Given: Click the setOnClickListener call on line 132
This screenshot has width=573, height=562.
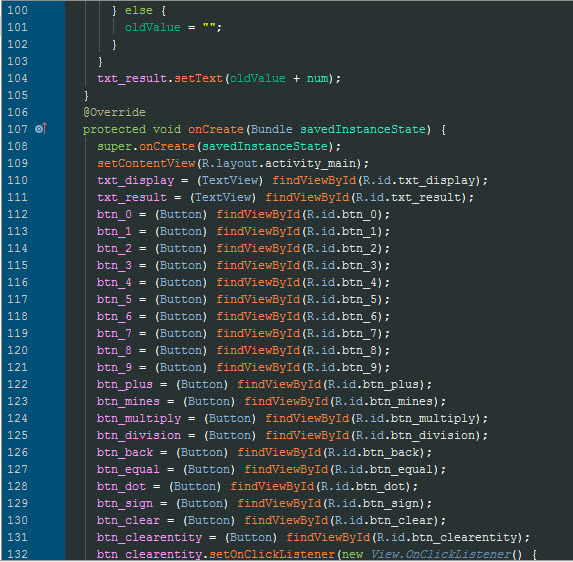Looking at the screenshot, I should point(272,554).
